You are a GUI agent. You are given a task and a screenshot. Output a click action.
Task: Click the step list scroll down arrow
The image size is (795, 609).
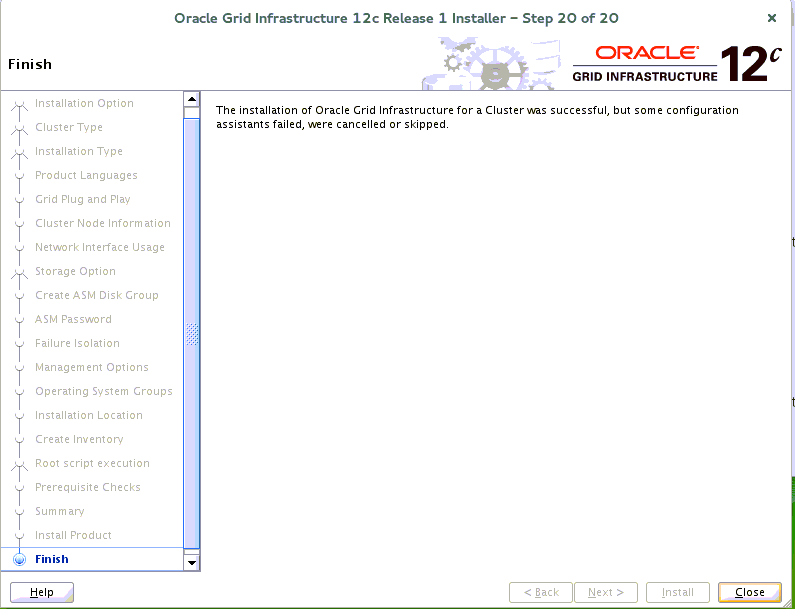(192, 562)
